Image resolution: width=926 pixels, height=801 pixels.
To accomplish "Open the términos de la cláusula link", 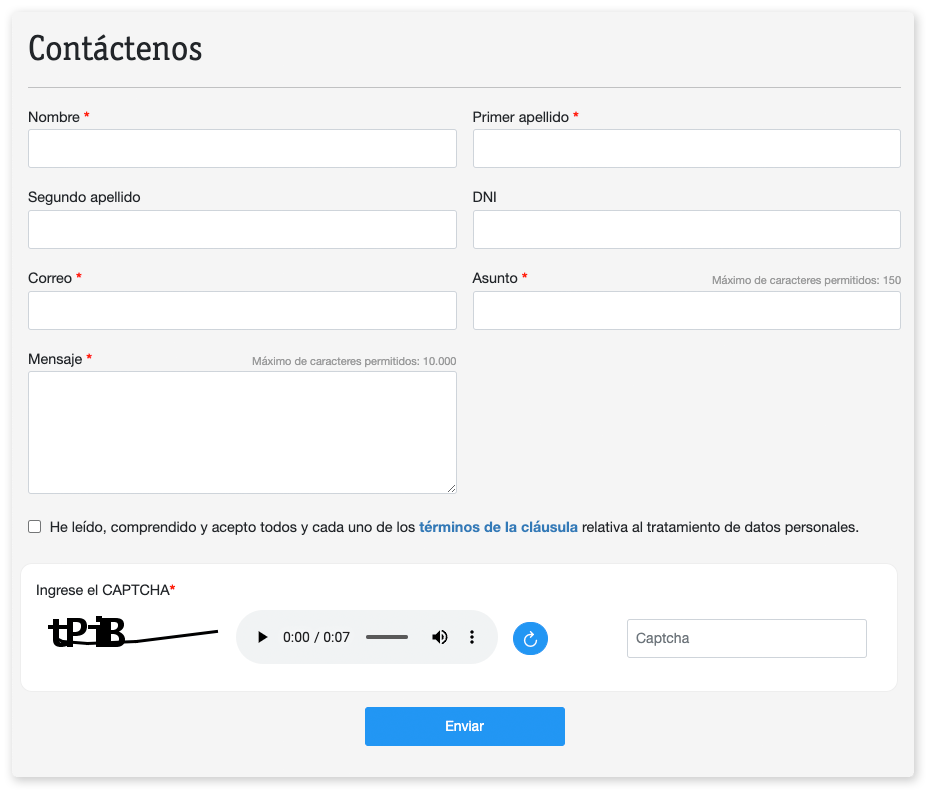I will coord(498,527).
